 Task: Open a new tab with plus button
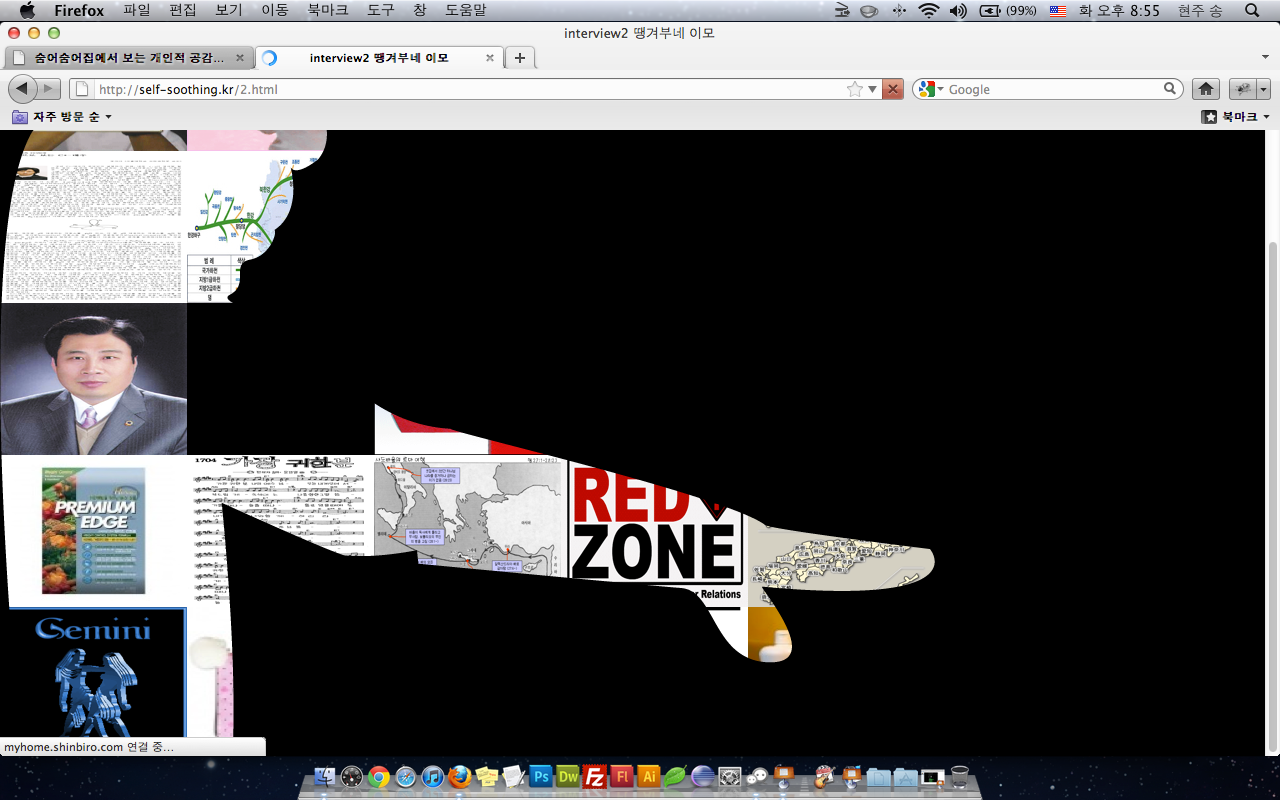520,58
